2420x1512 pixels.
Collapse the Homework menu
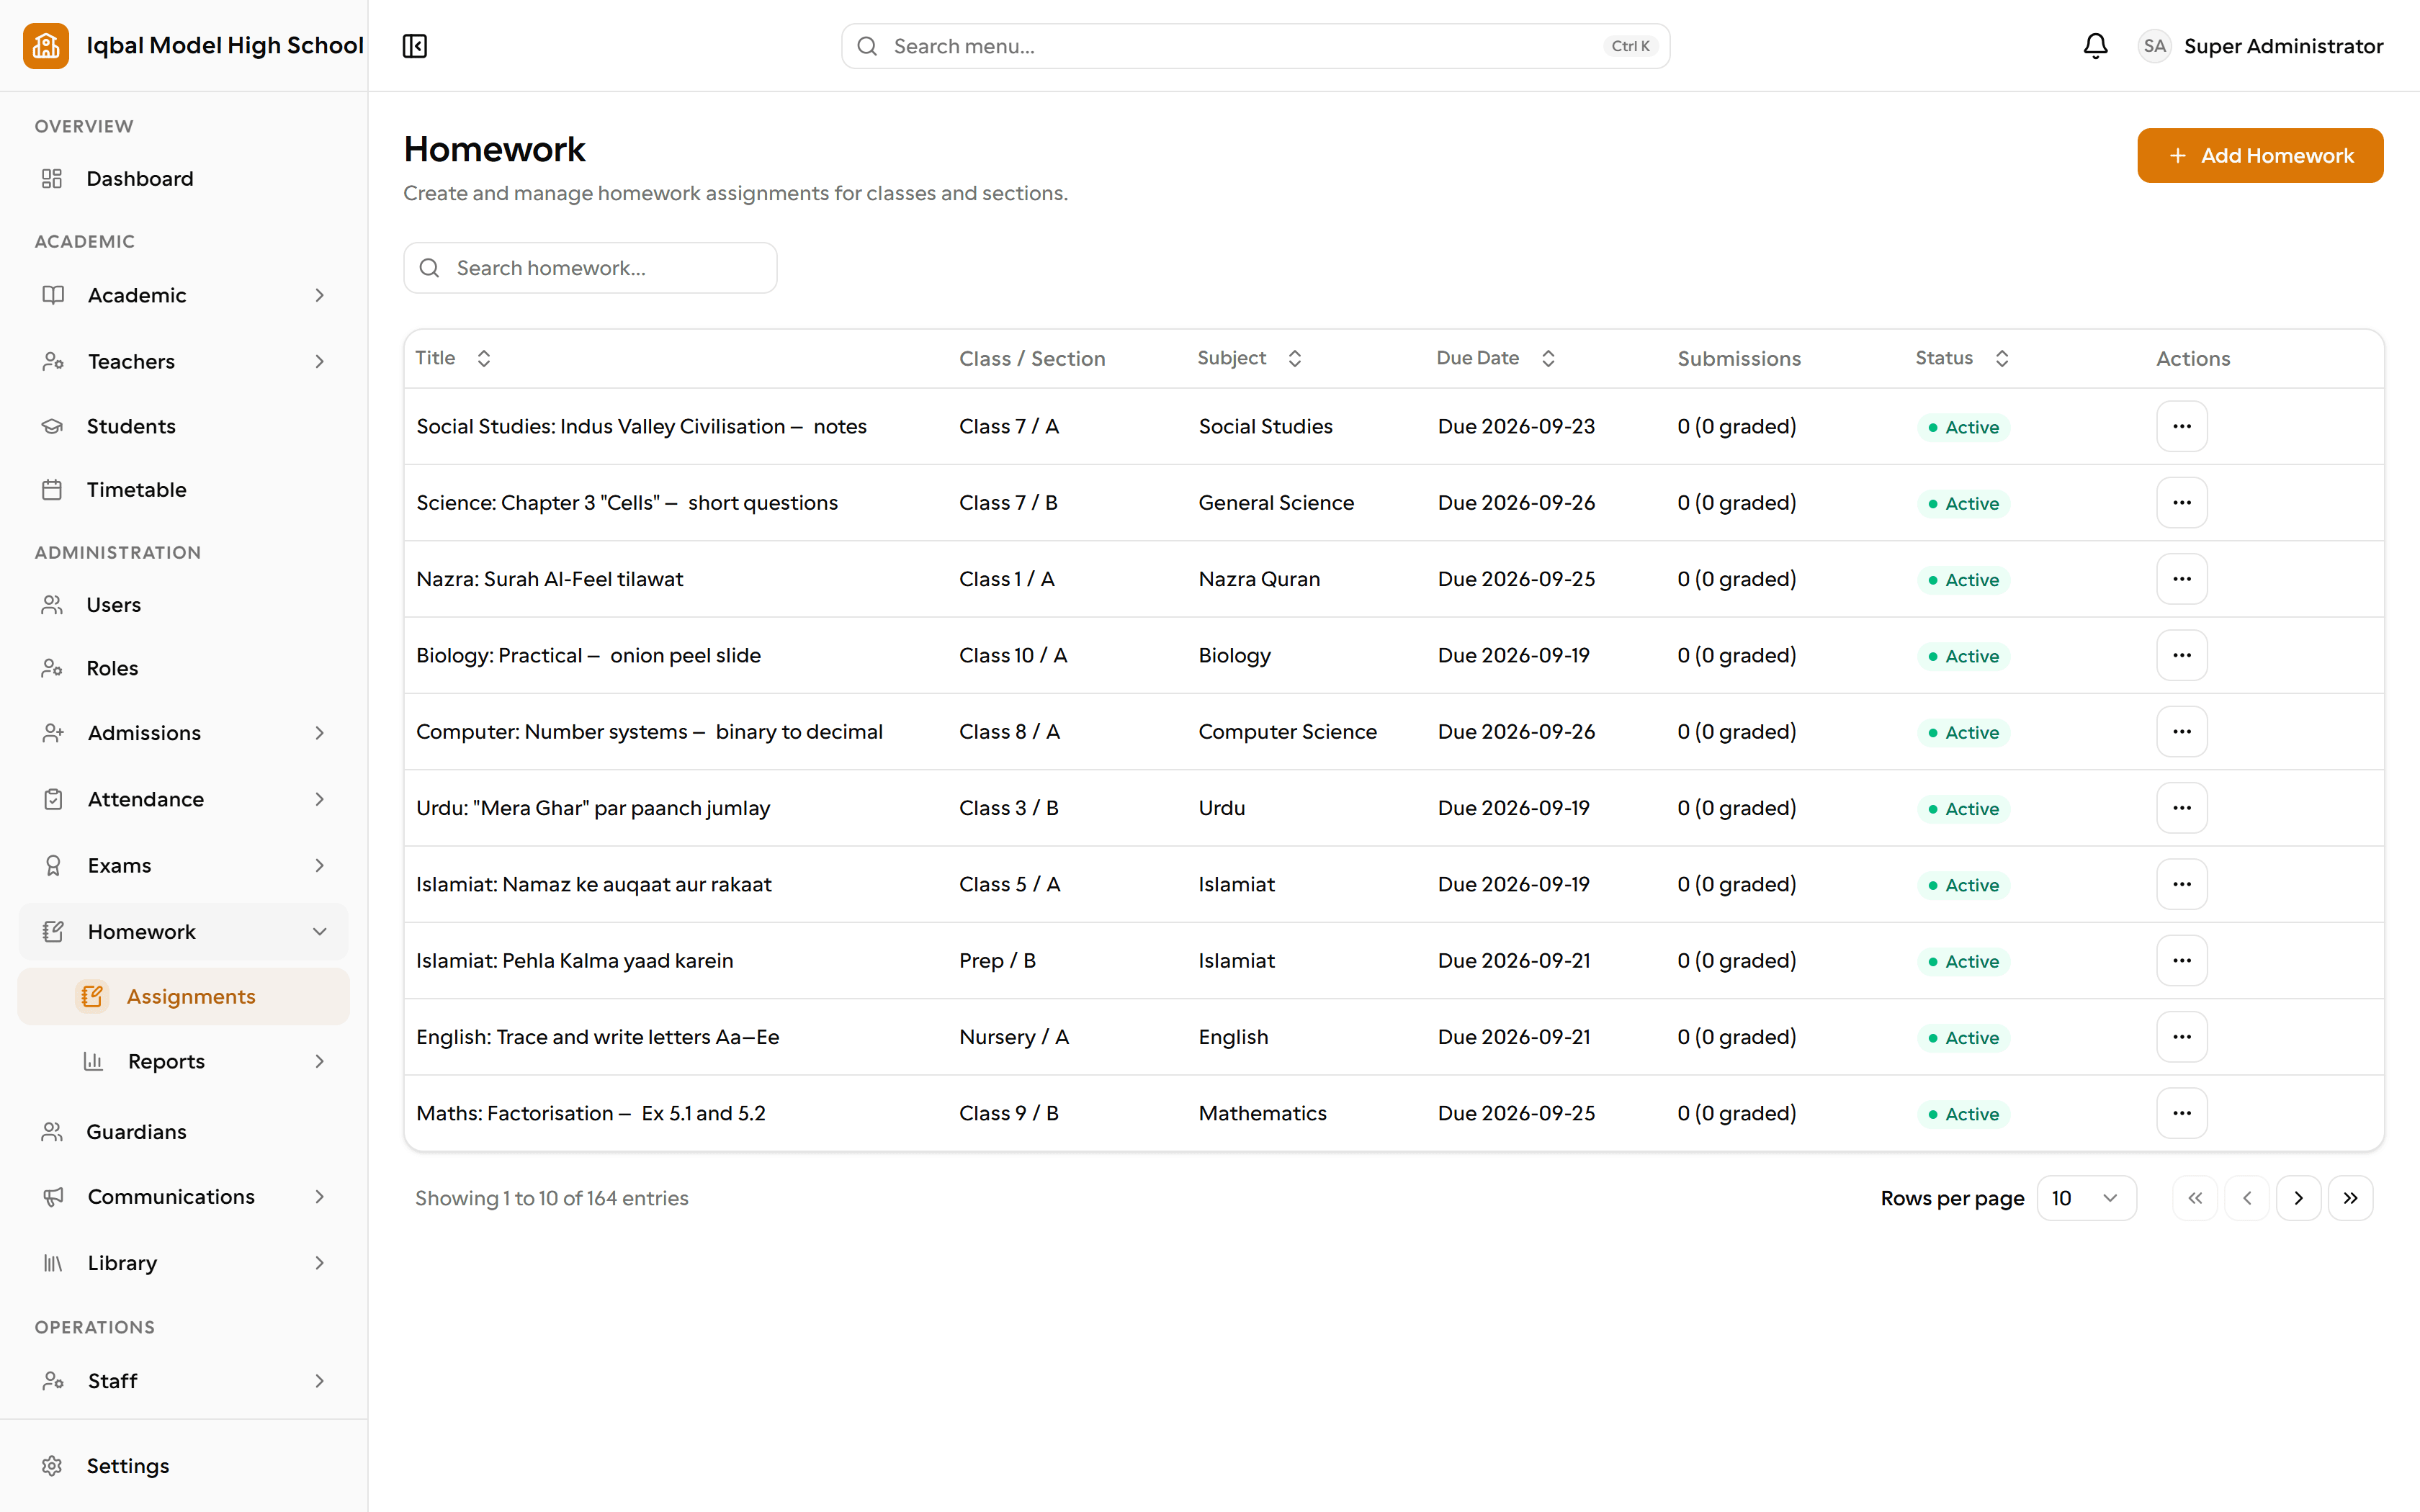point(184,932)
